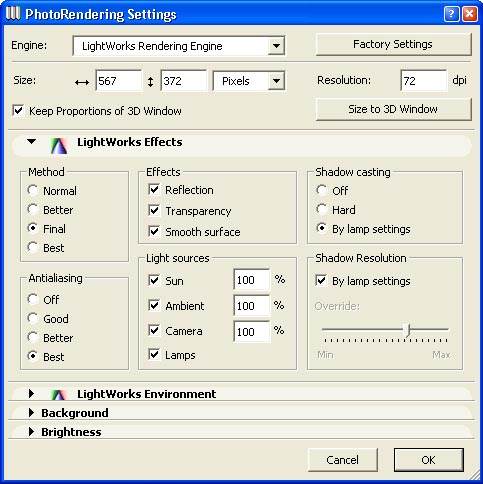Open the Engine dropdown list
This screenshot has height=484, width=483.
tap(276, 46)
